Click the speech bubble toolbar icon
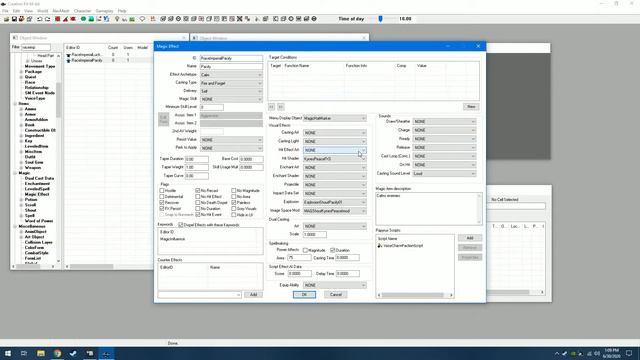This screenshot has height=360, width=640. 142,19
